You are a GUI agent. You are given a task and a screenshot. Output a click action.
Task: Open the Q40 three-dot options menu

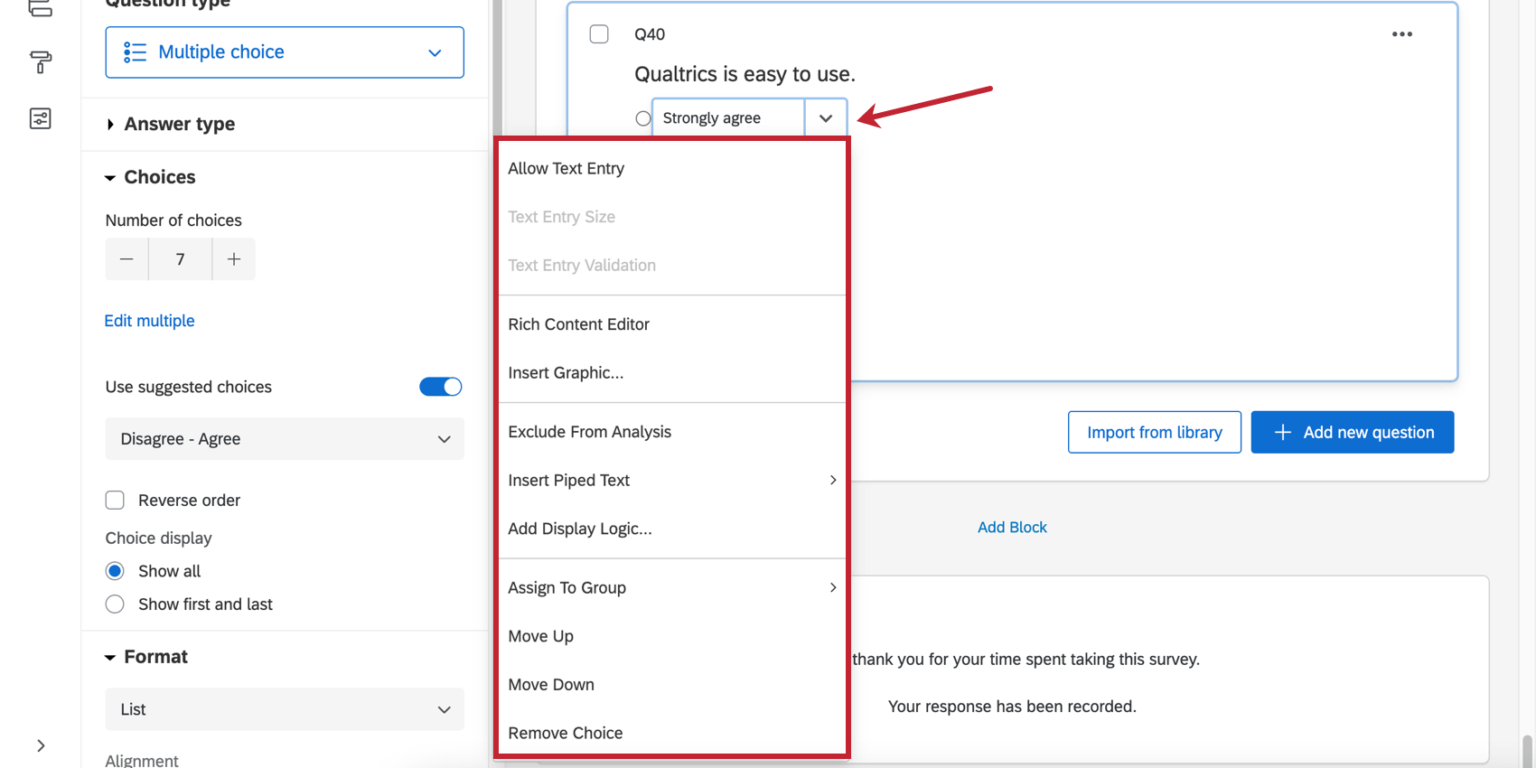tap(1402, 33)
